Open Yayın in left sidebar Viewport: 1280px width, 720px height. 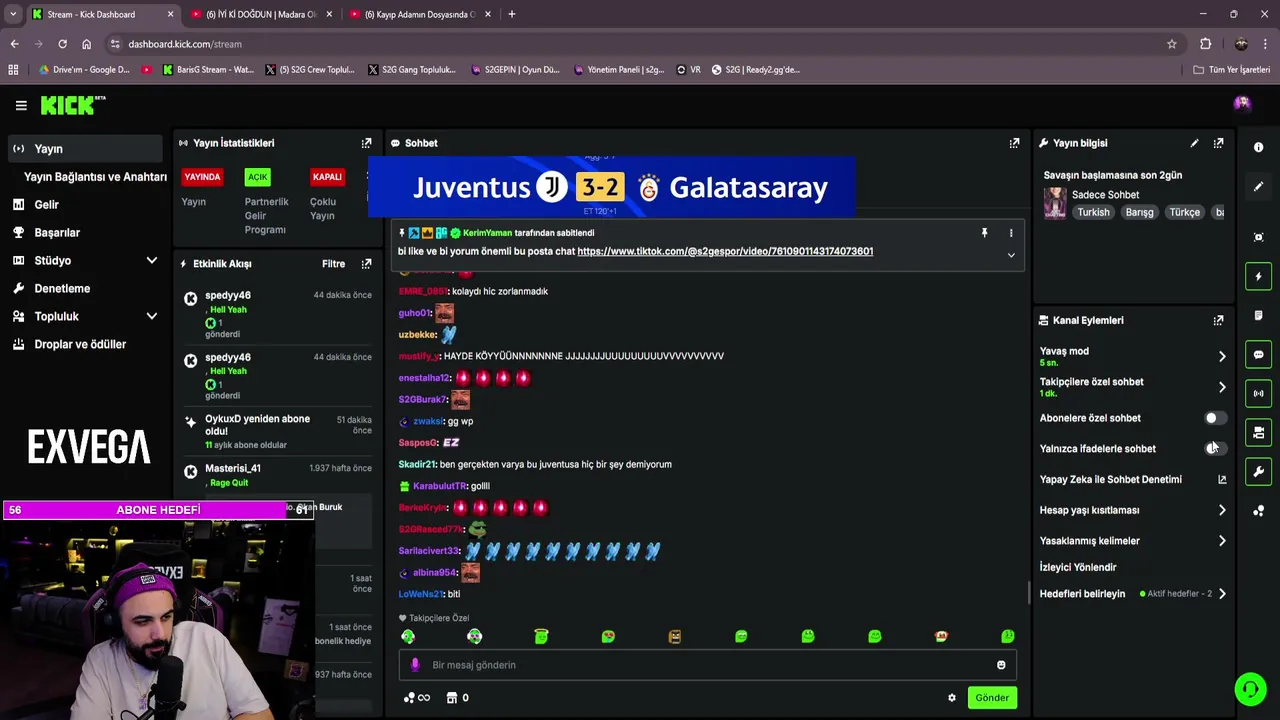[84, 149]
